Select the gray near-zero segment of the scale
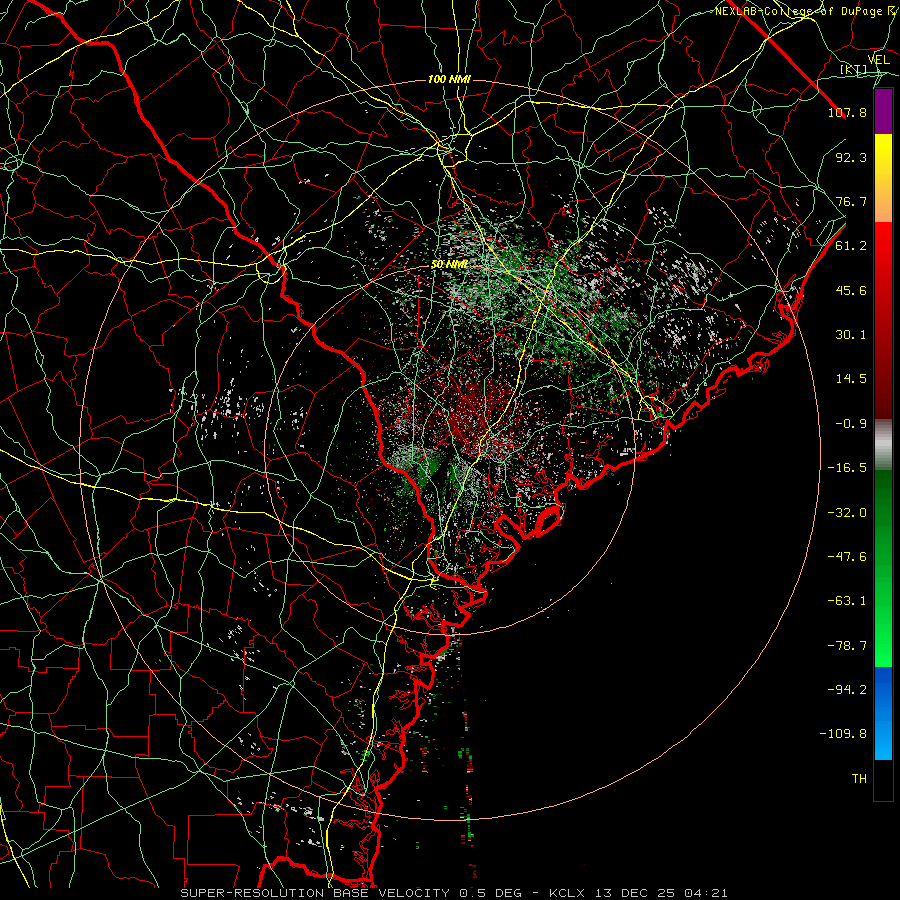This screenshot has width=900, height=900. click(x=883, y=445)
